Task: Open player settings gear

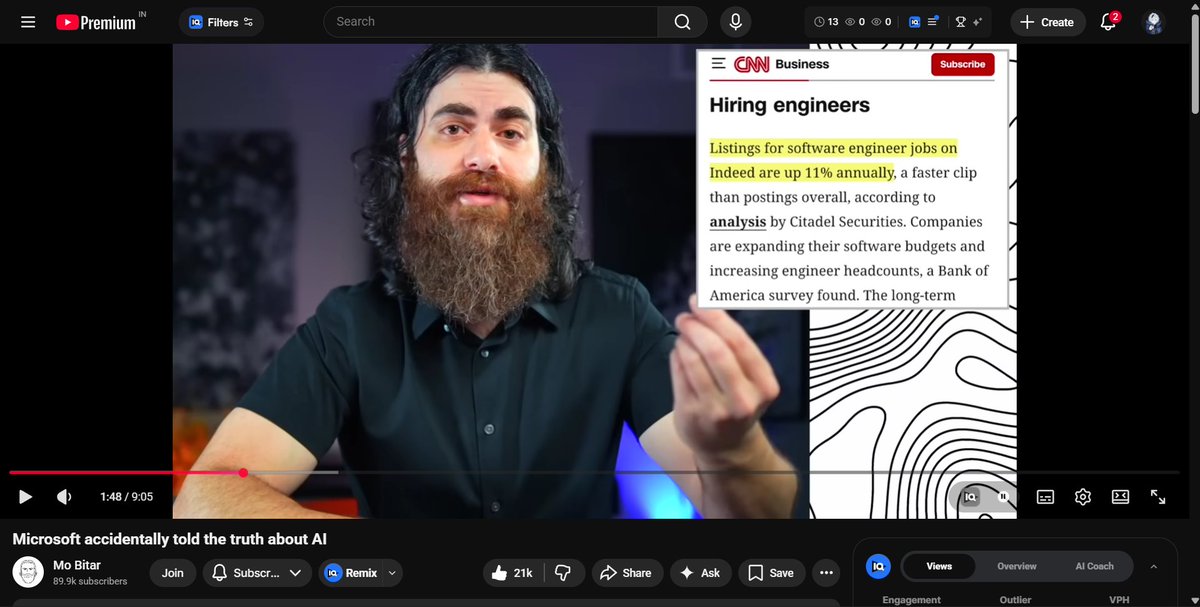Action: [1083, 497]
